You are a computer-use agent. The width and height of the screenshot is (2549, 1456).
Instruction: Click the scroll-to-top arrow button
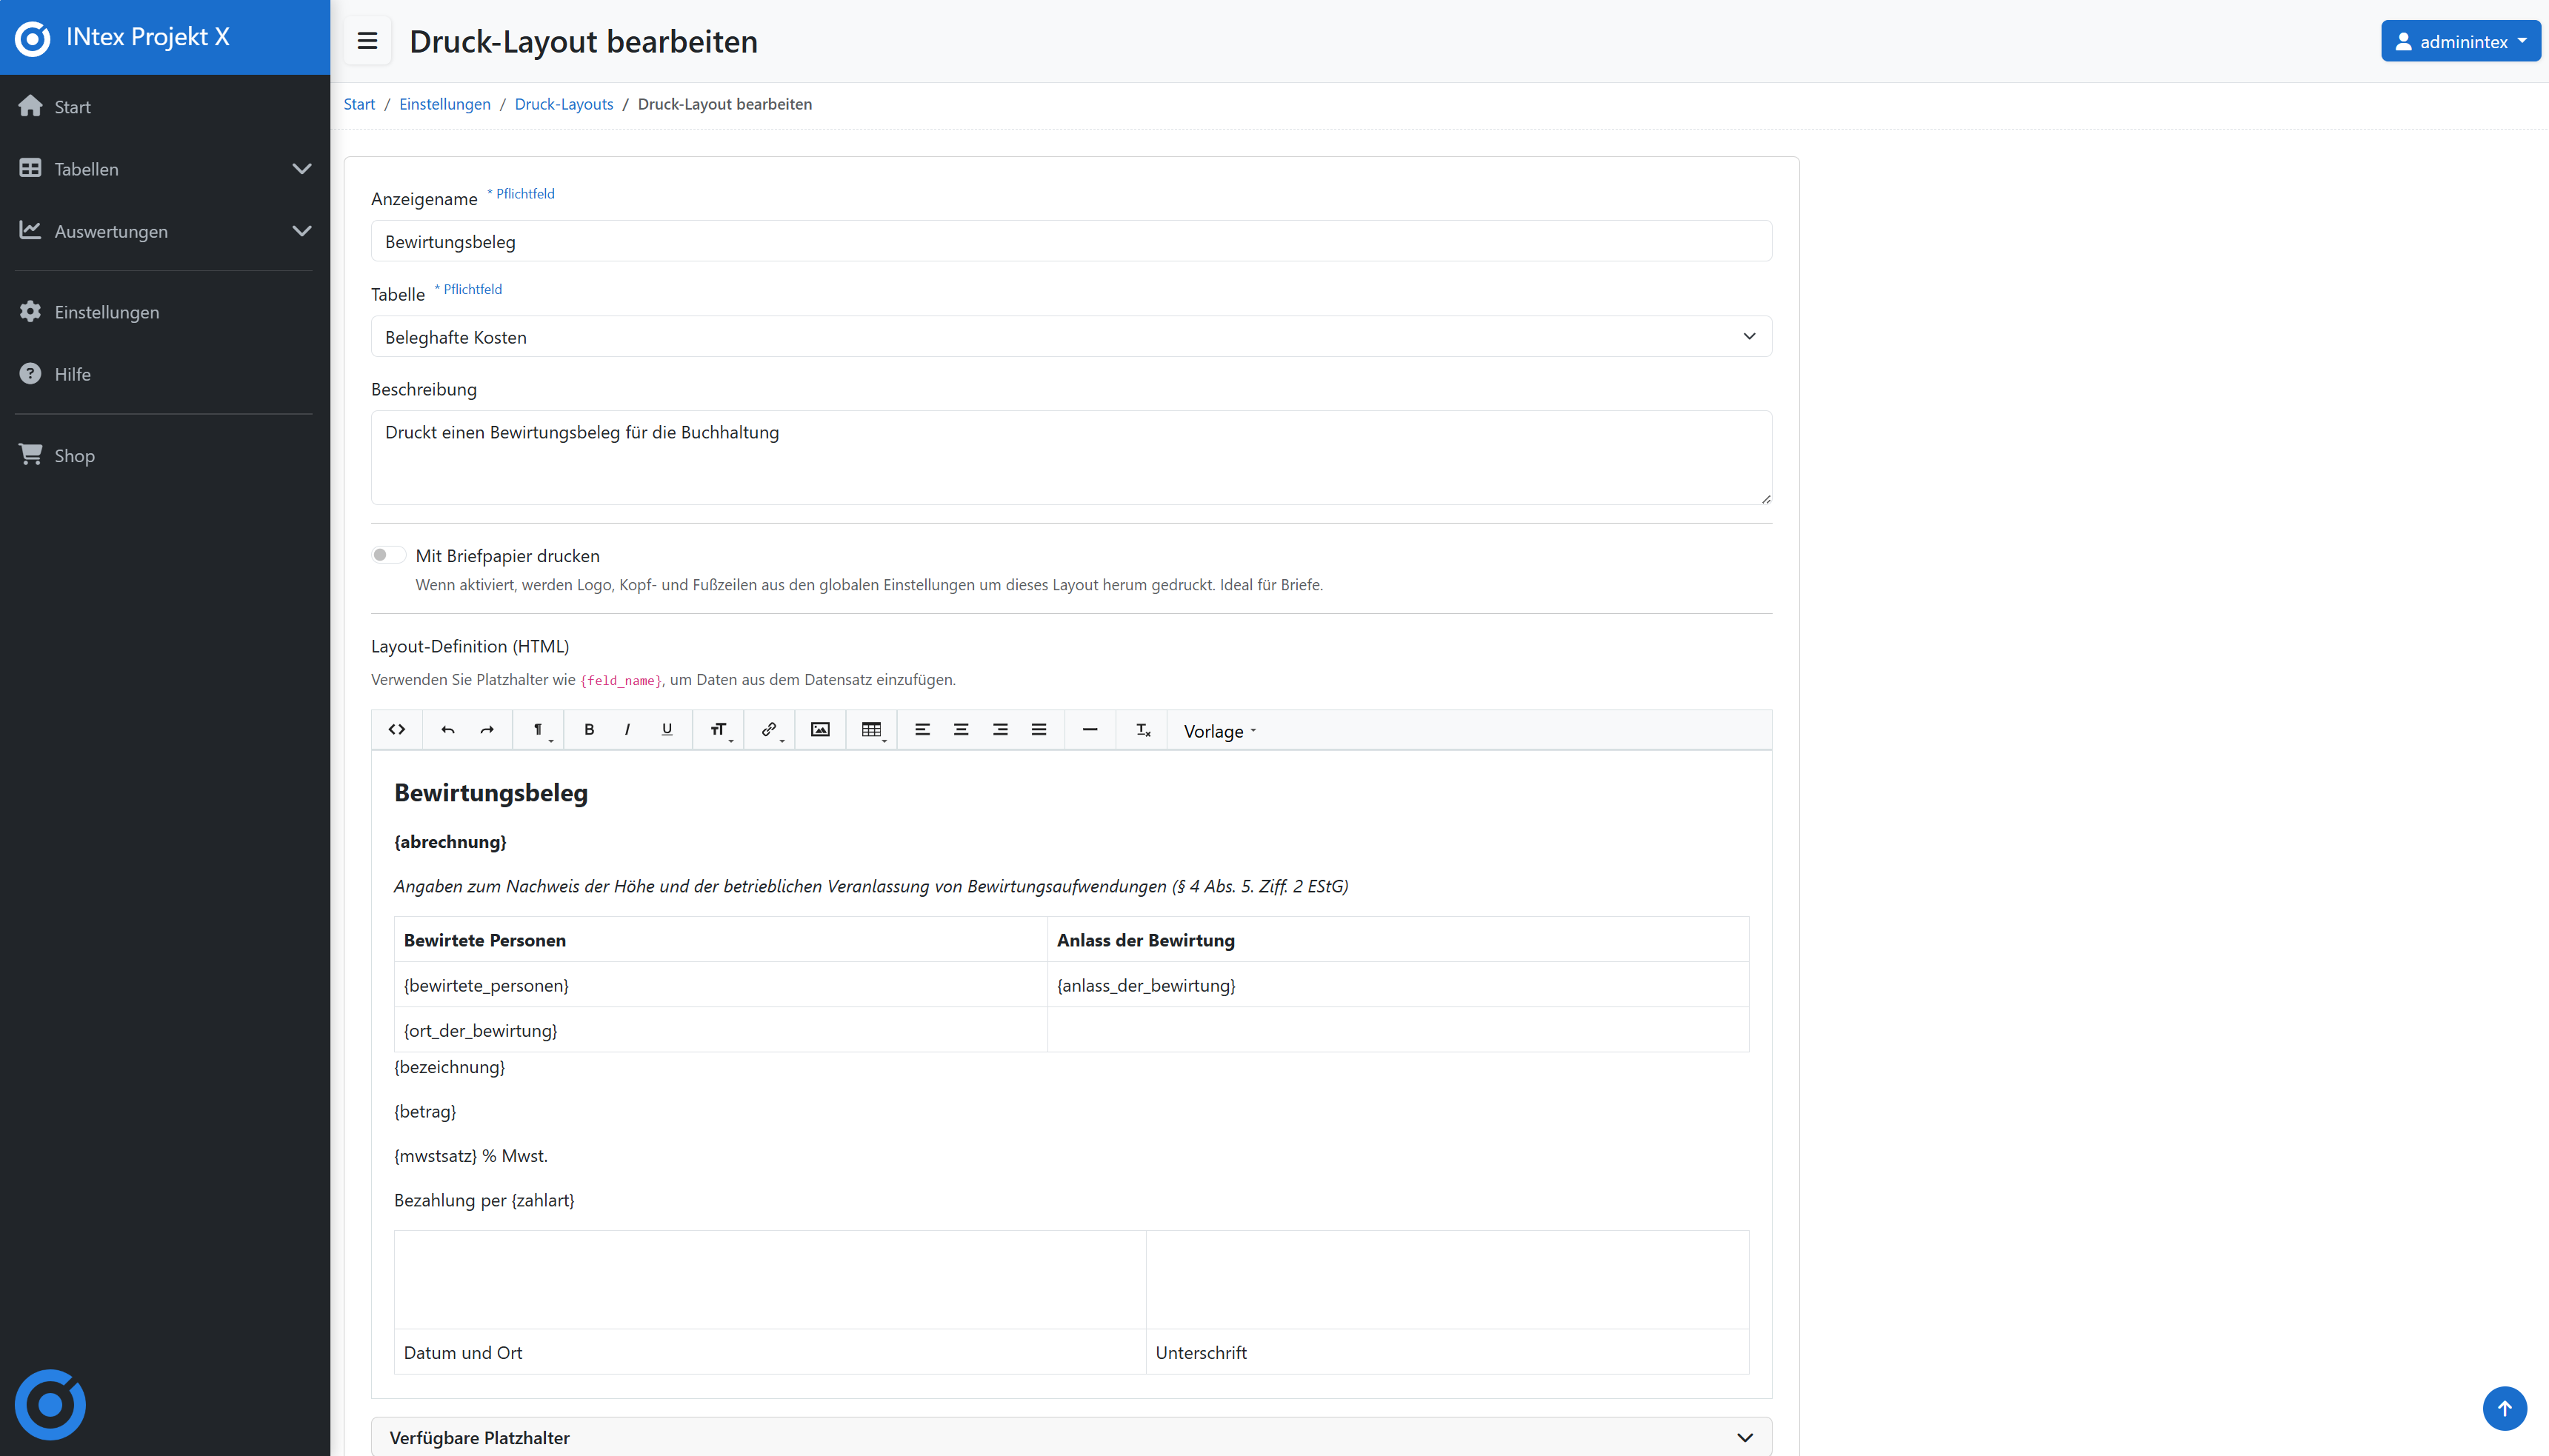(x=2504, y=1408)
